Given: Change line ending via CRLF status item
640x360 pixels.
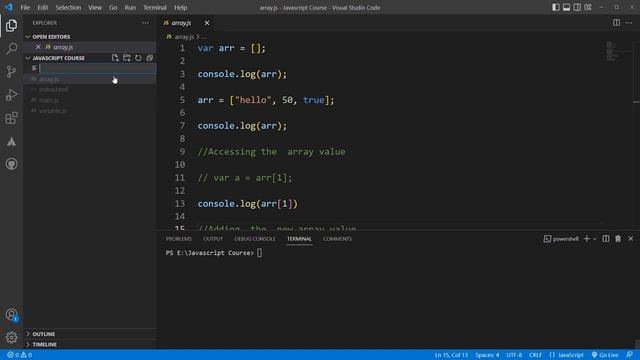Looking at the screenshot, I should 535,355.
